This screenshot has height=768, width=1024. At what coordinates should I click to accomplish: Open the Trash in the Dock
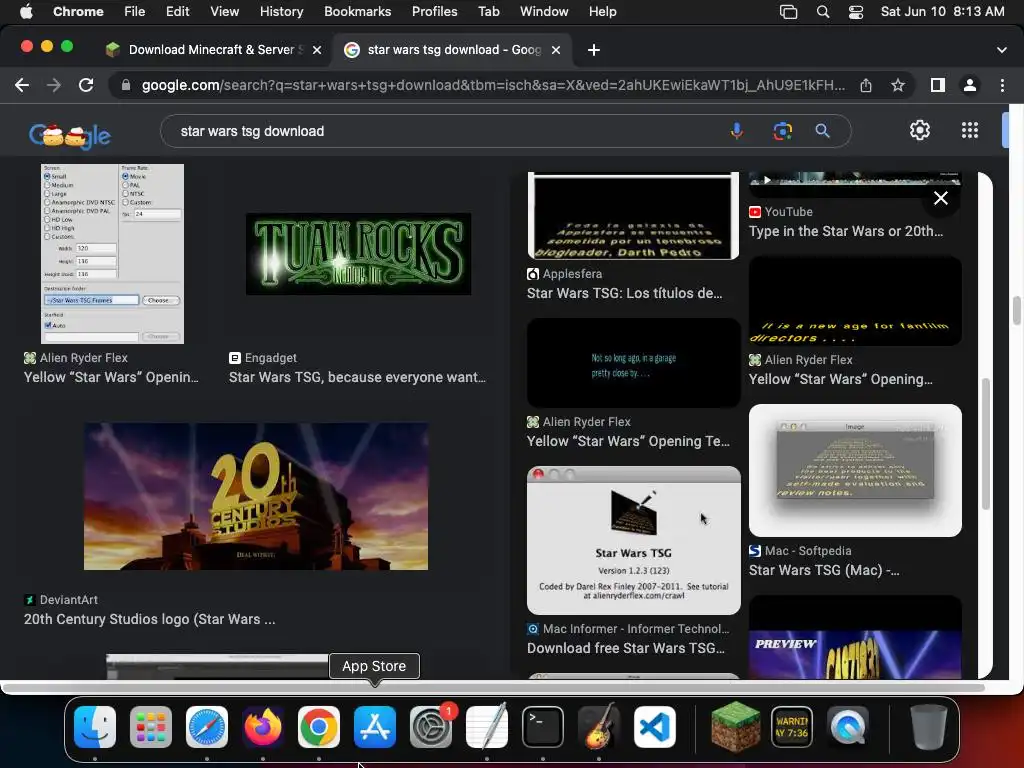point(929,727)
